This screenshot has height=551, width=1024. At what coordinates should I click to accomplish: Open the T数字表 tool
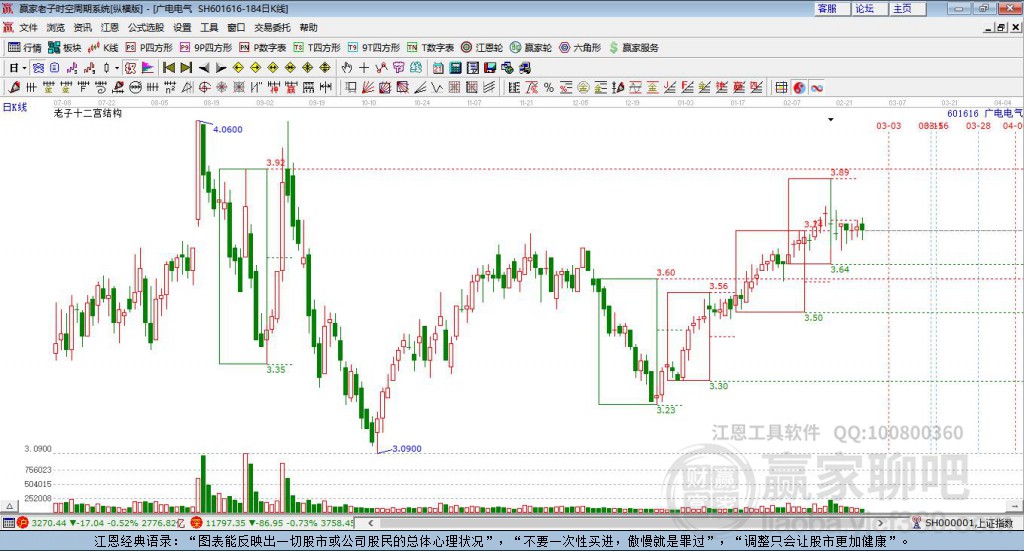(x=430, y=48)
